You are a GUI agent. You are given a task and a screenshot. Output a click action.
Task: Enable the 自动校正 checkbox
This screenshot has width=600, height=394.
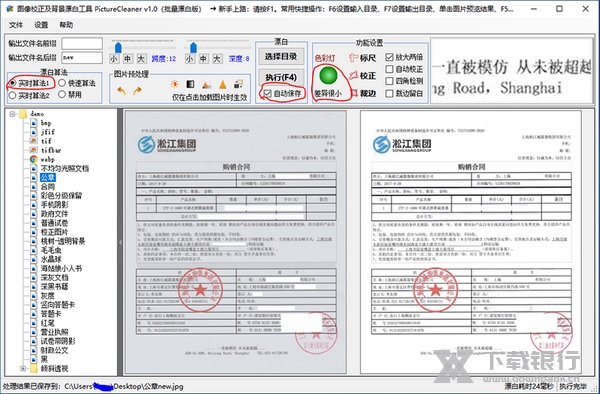(x=390, y=69)
